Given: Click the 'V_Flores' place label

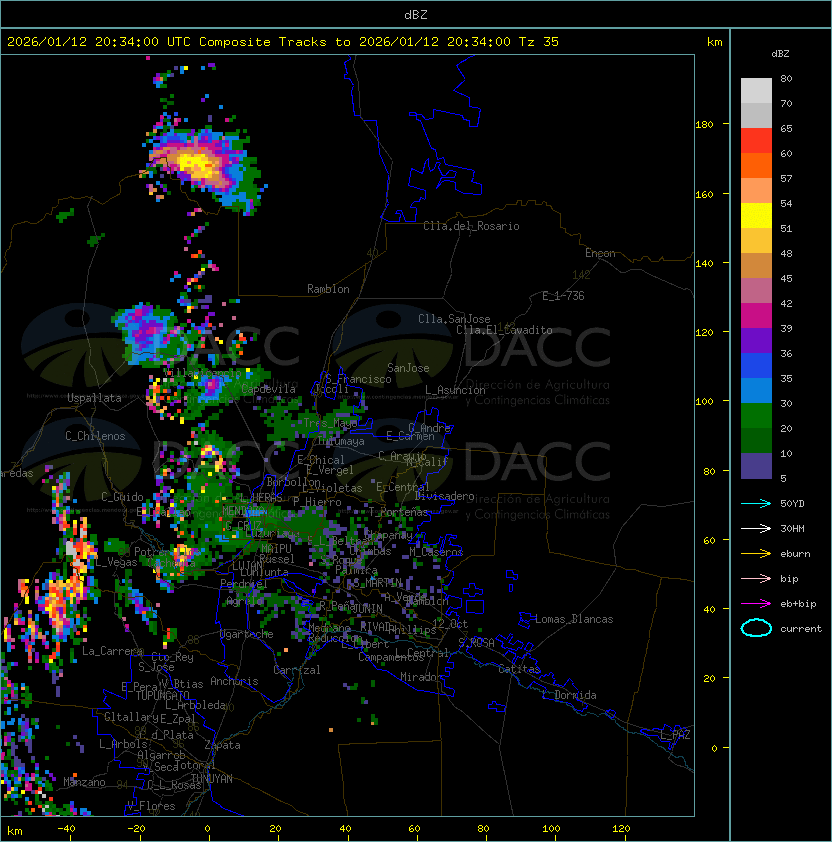Looking at the screenshot, I should point(151,806).
